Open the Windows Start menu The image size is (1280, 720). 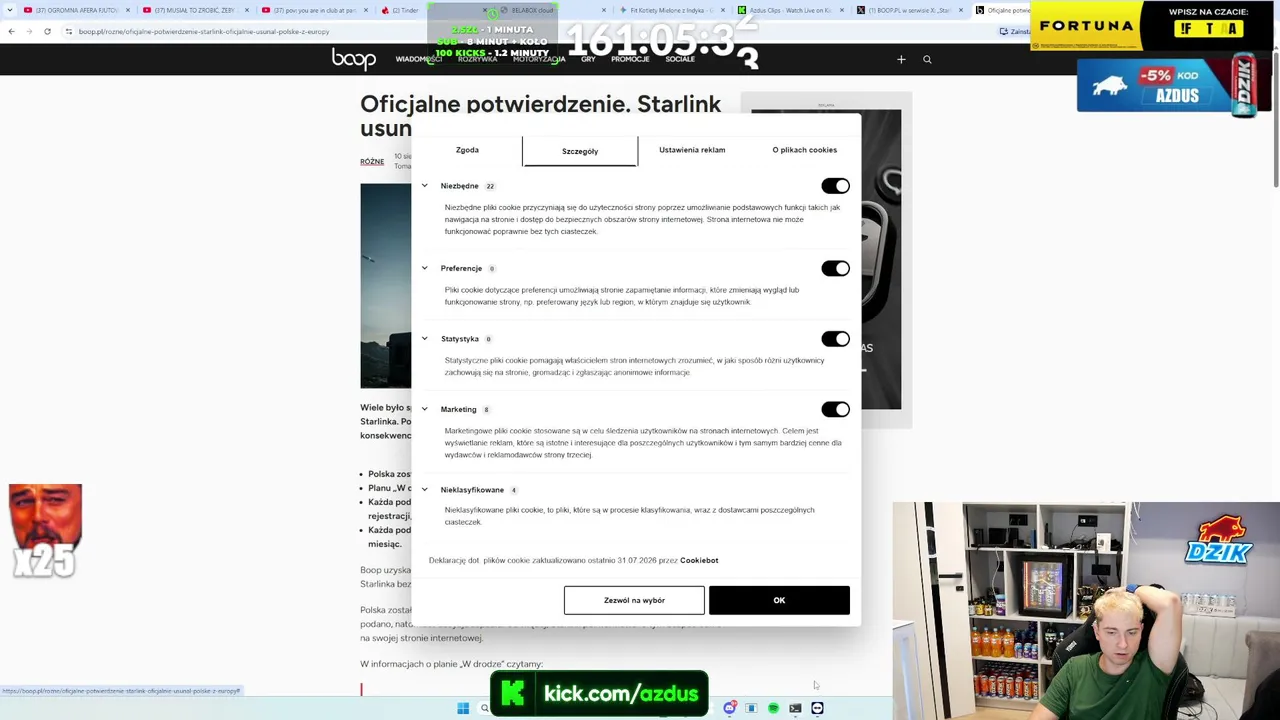[463, 708]
